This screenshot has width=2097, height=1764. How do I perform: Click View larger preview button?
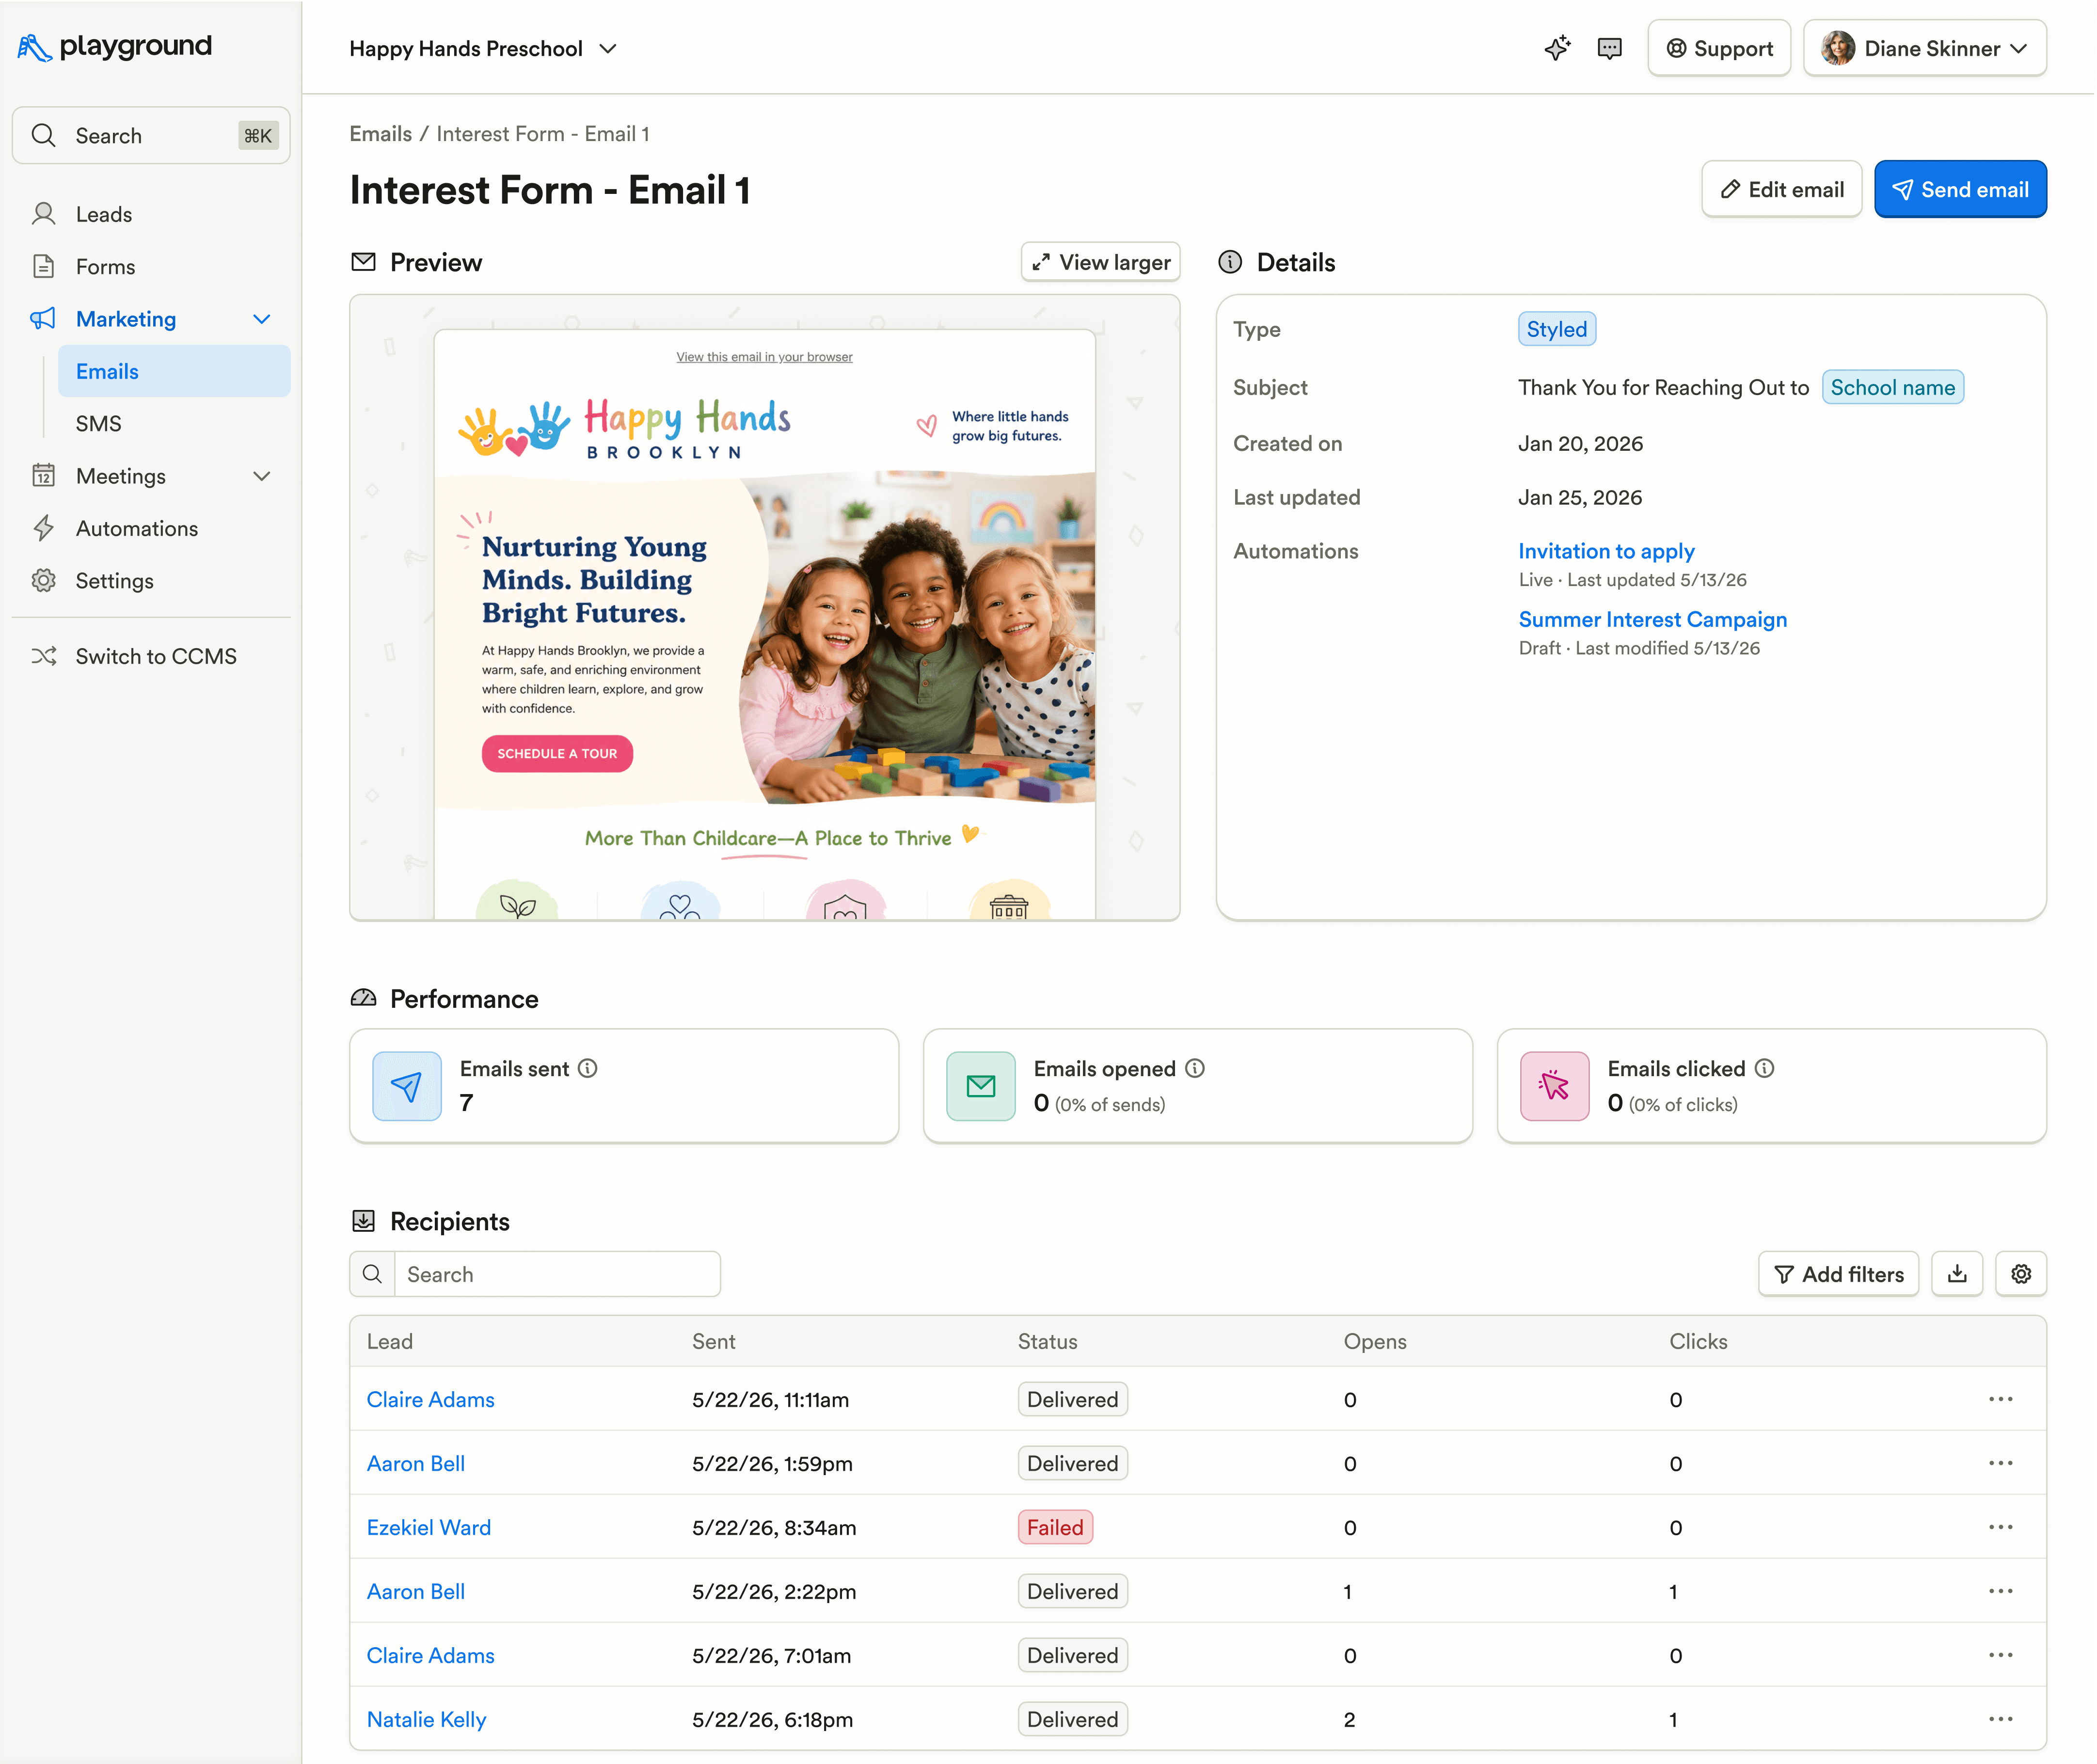tap(1100, 262)
